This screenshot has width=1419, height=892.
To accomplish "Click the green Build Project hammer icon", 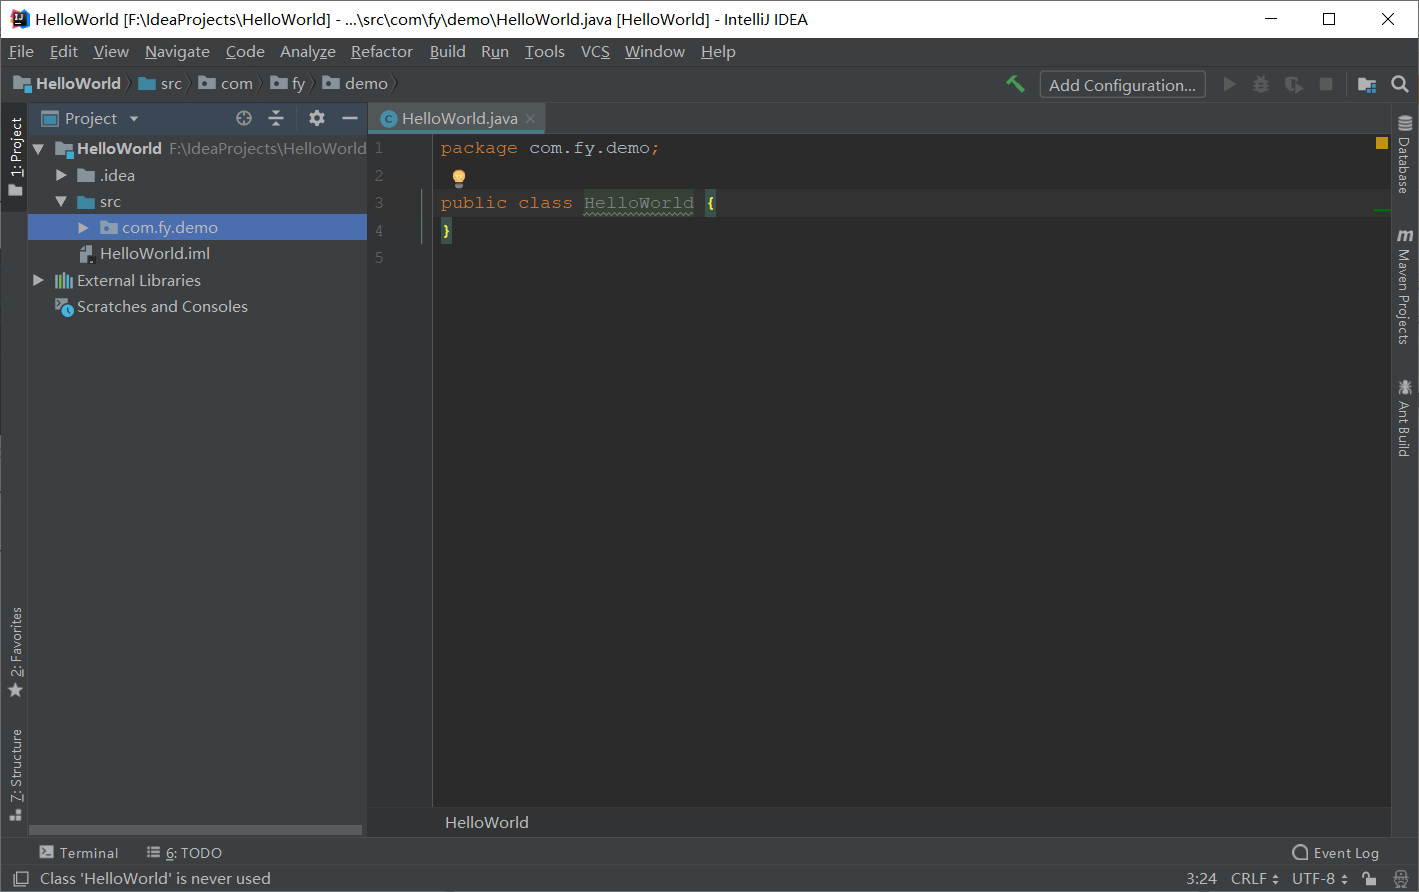I will pos(1015,84).
